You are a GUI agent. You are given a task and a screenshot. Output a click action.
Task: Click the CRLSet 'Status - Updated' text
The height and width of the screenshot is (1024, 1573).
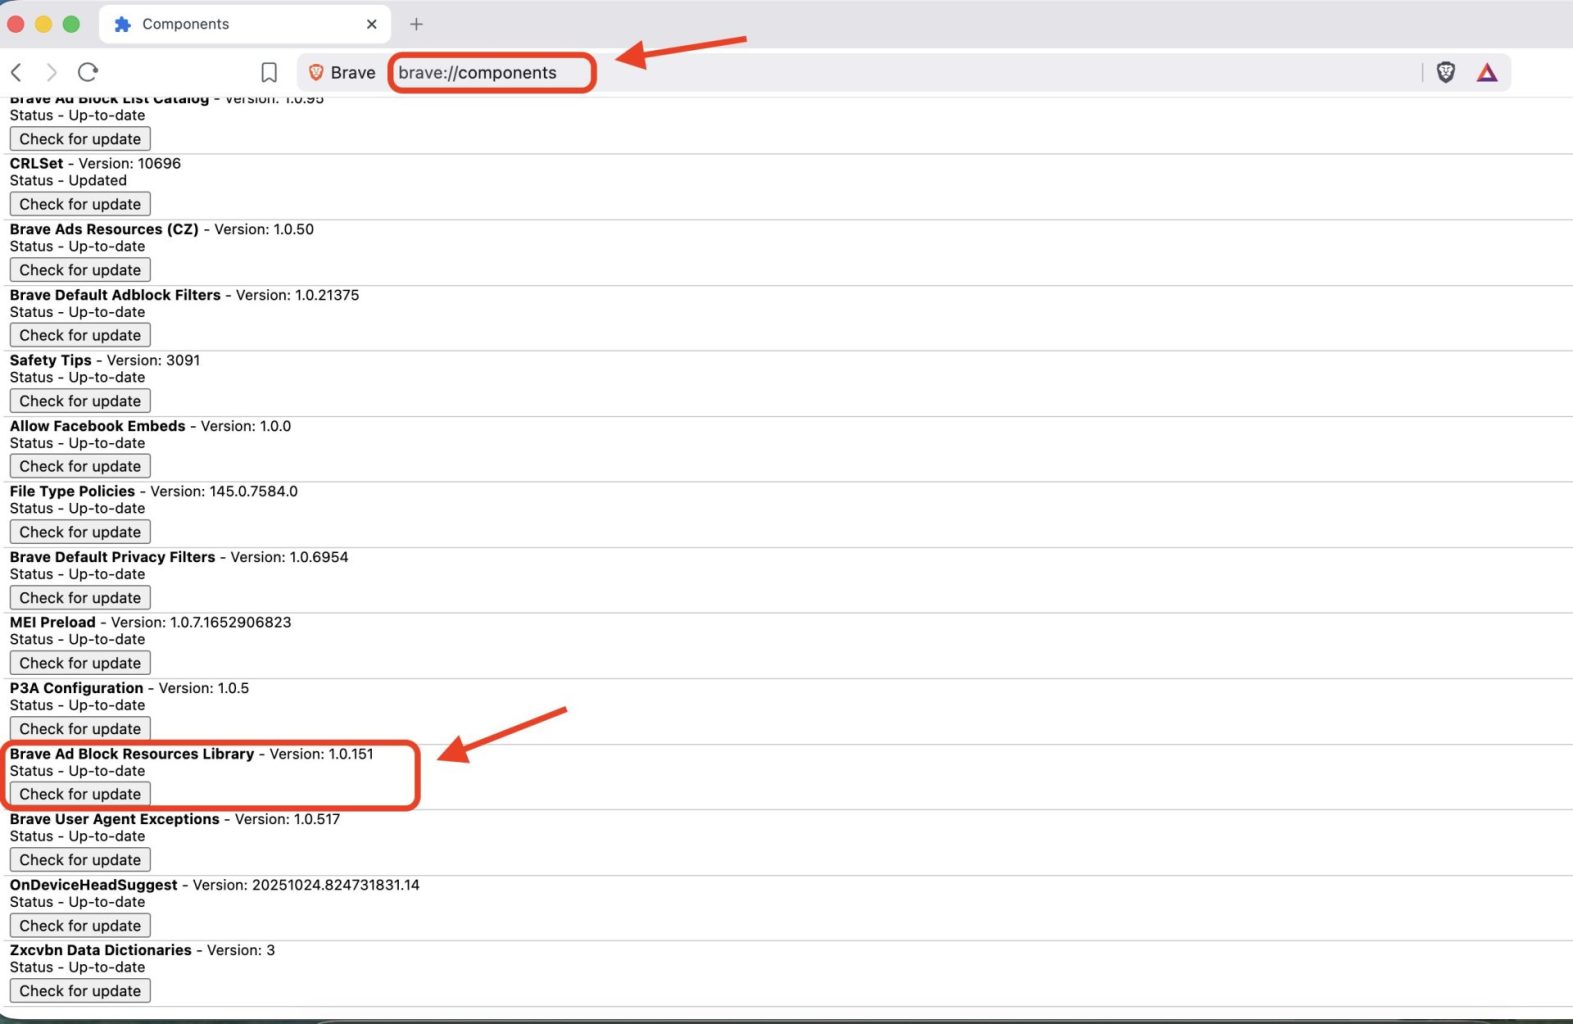pos(68,180)
